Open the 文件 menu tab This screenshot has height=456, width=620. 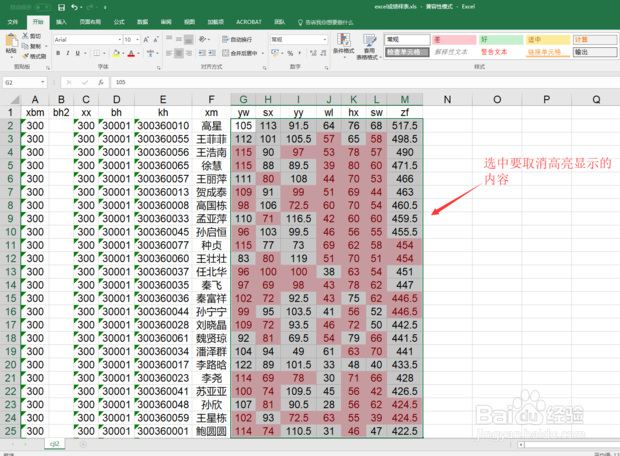pyautogui.click(x=13, y=22)
